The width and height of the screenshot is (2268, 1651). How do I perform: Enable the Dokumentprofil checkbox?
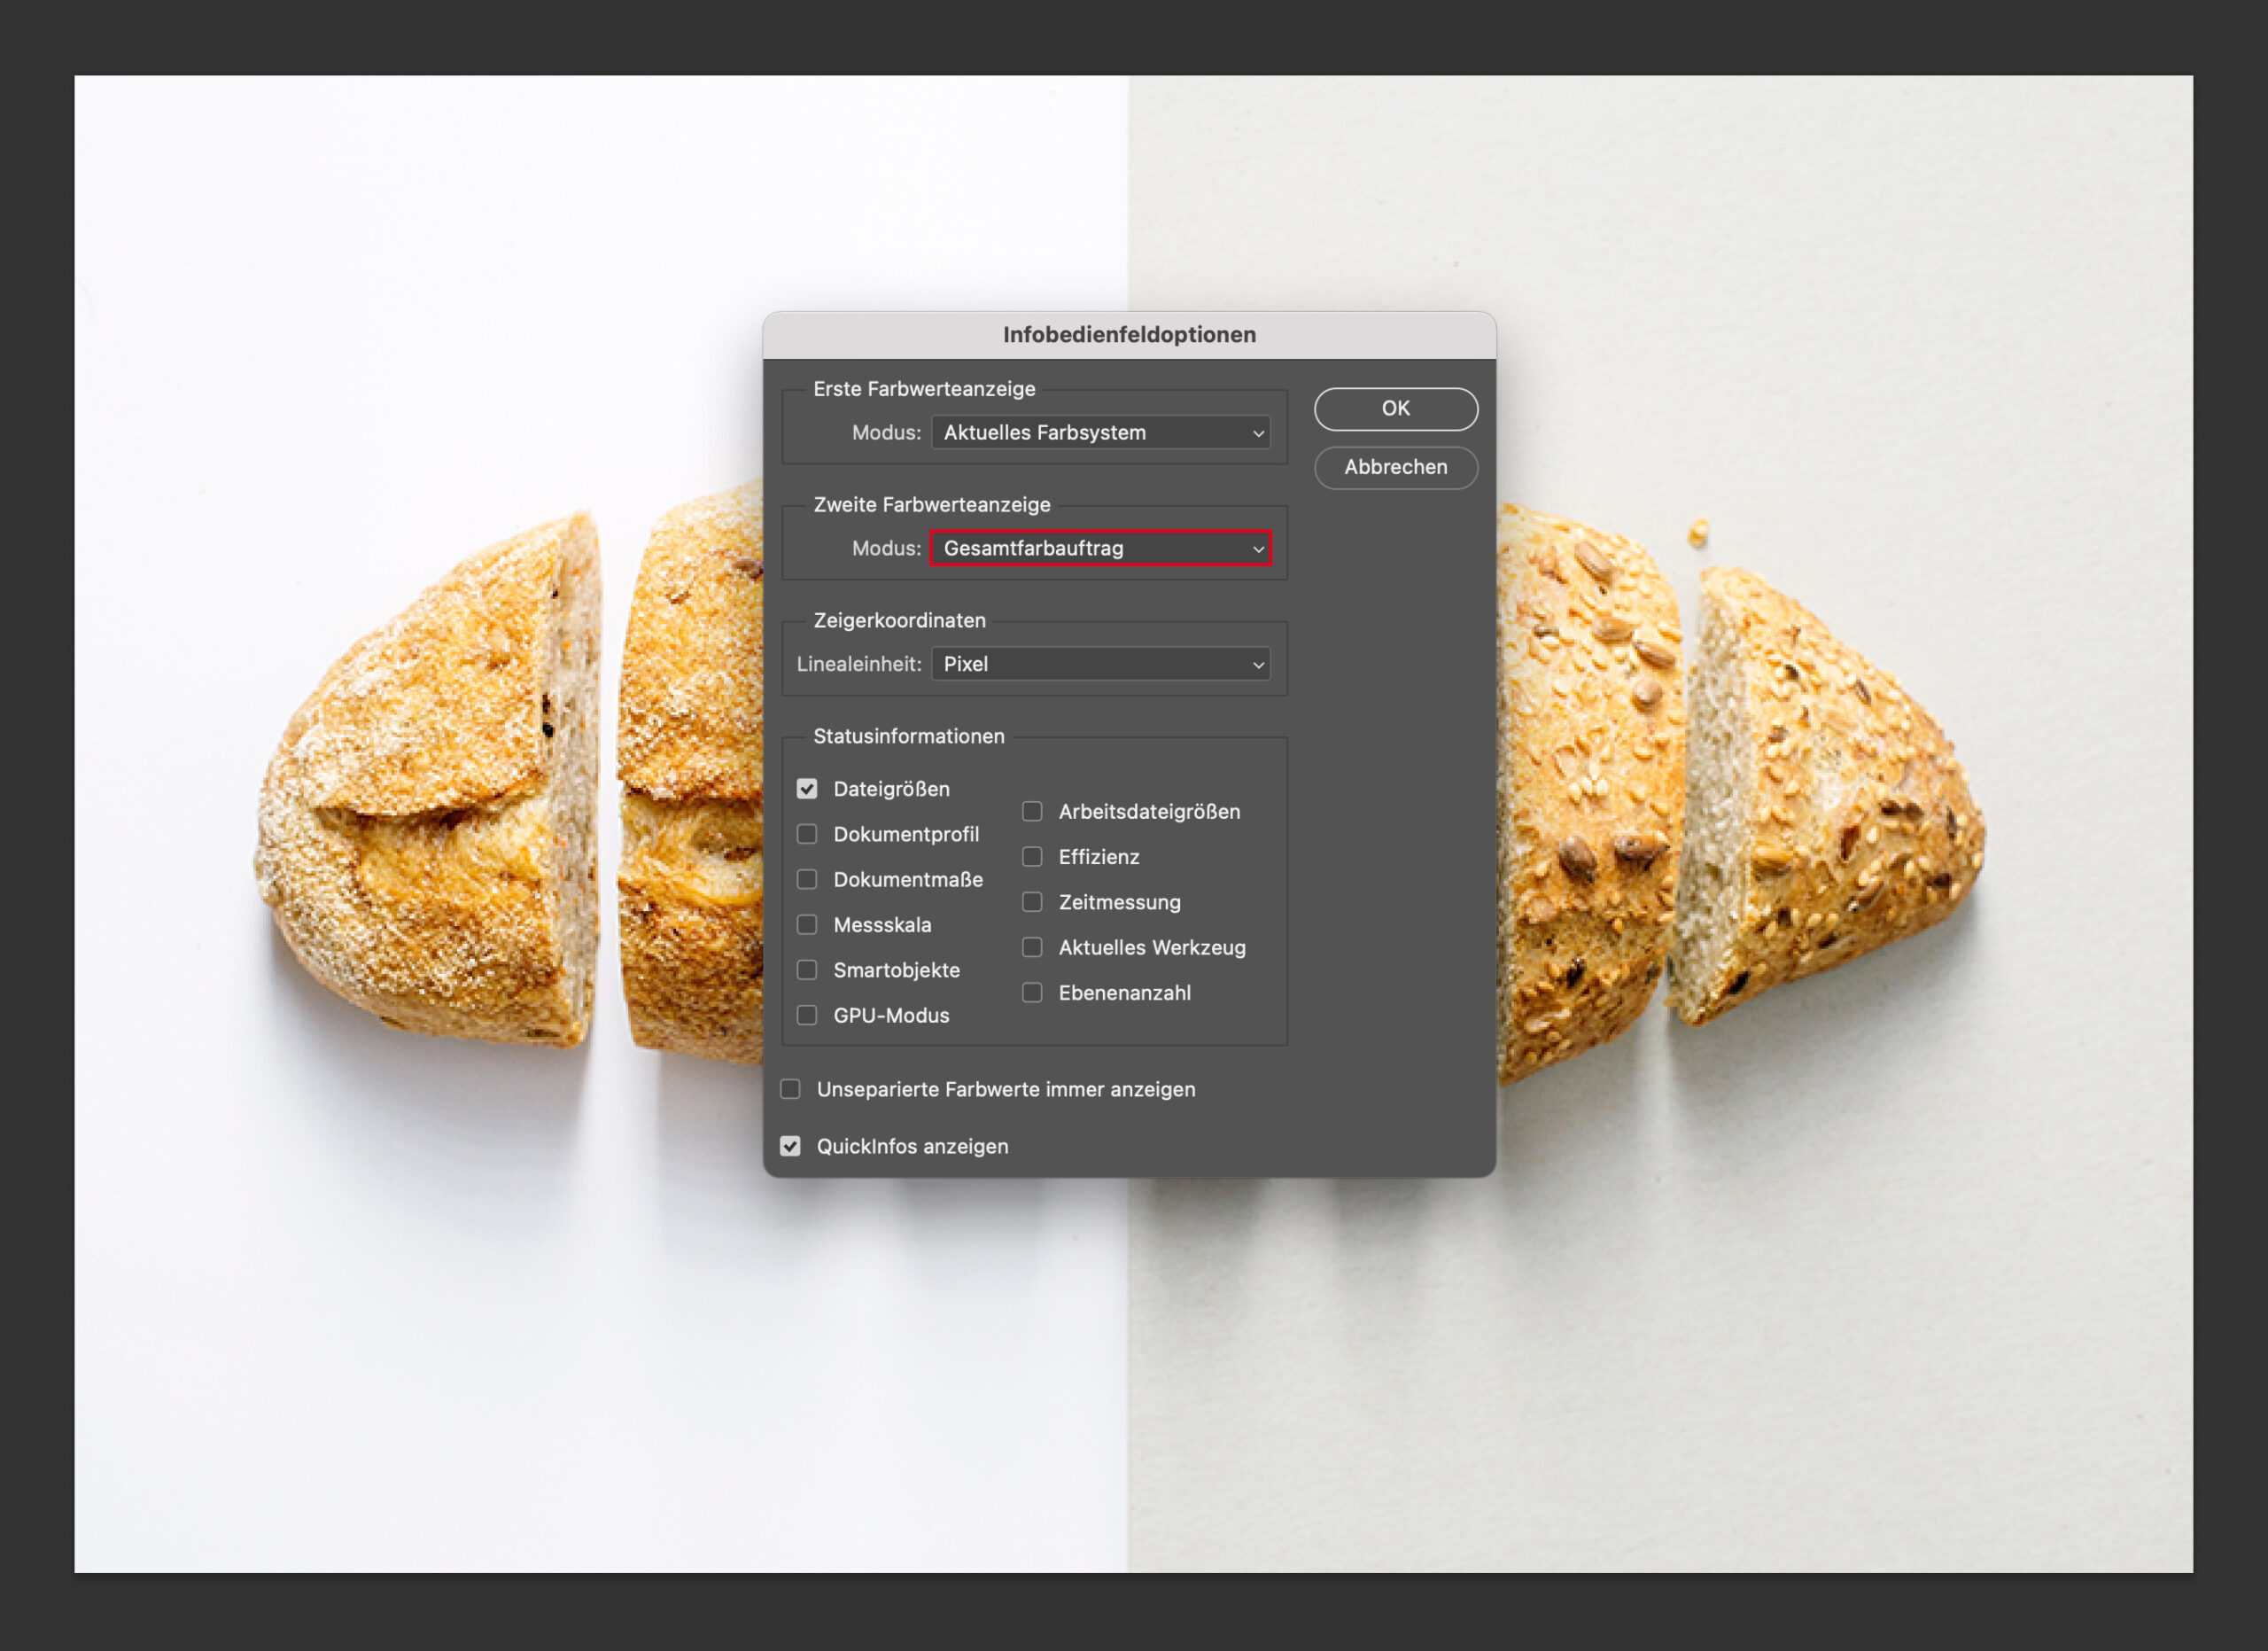coord(807,834)
